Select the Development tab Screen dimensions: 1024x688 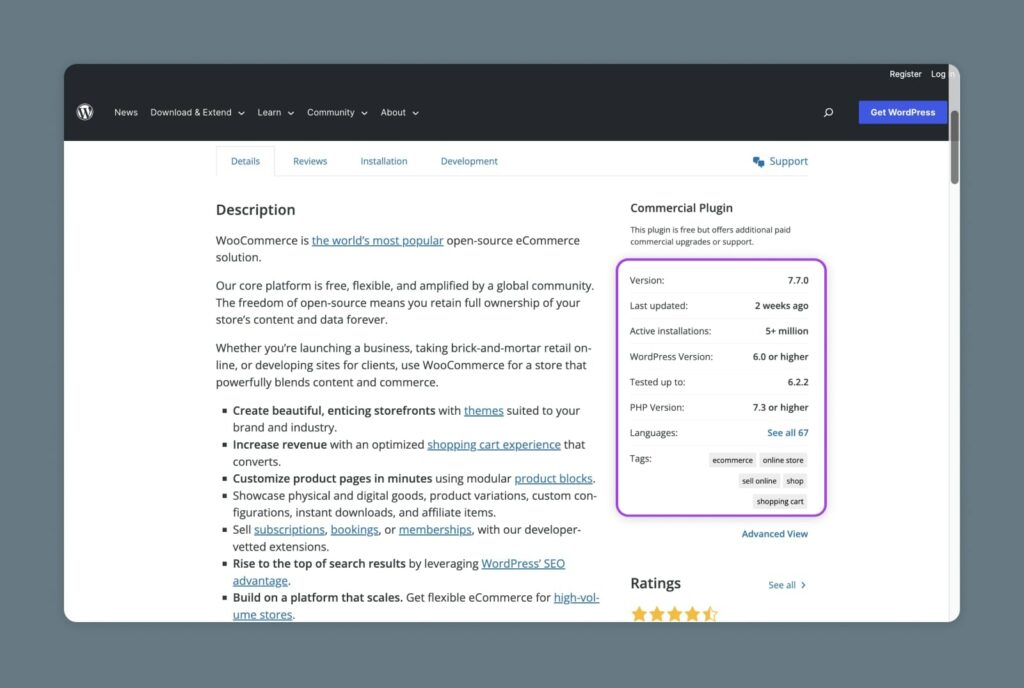pos(469,161)
